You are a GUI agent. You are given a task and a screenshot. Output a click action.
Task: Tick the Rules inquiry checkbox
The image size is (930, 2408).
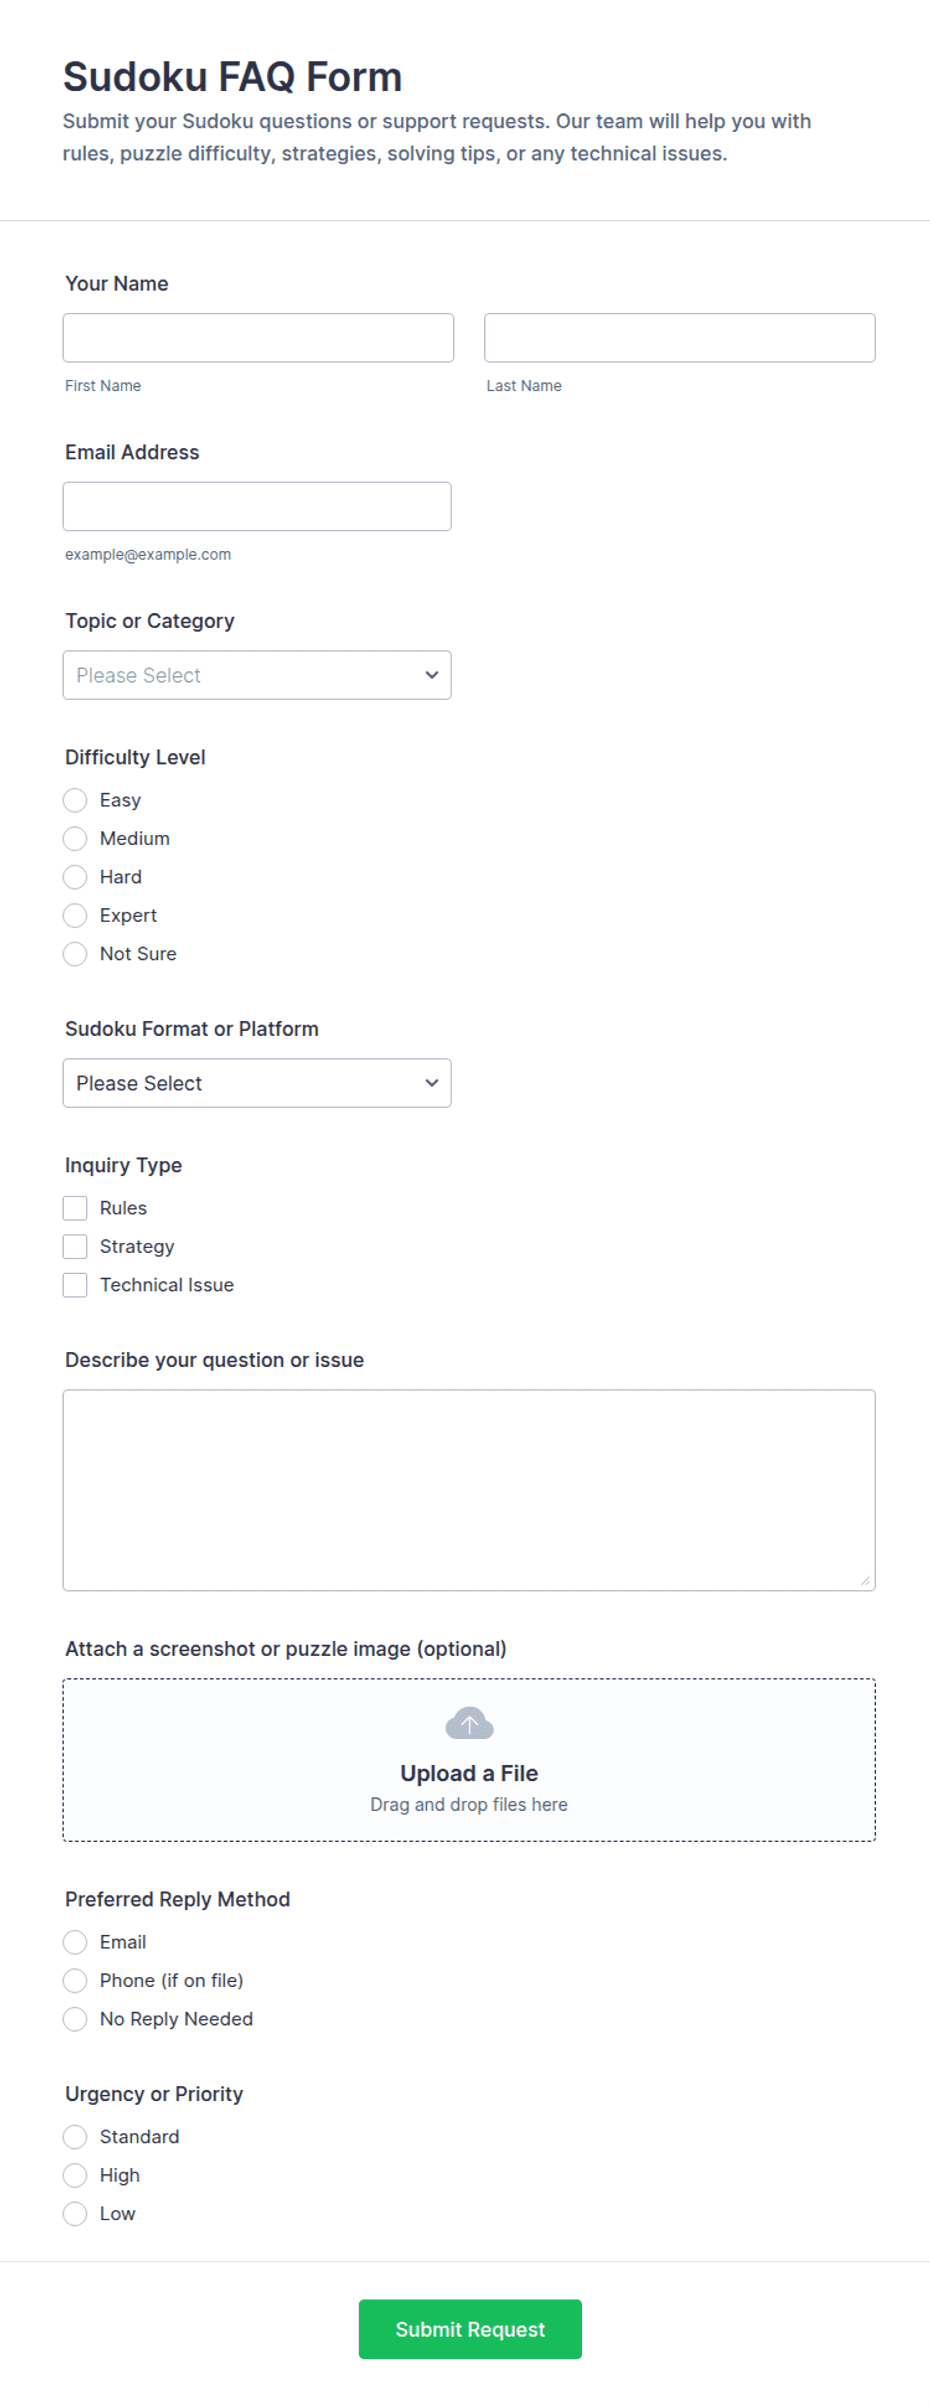click(x=75, y=1208)
